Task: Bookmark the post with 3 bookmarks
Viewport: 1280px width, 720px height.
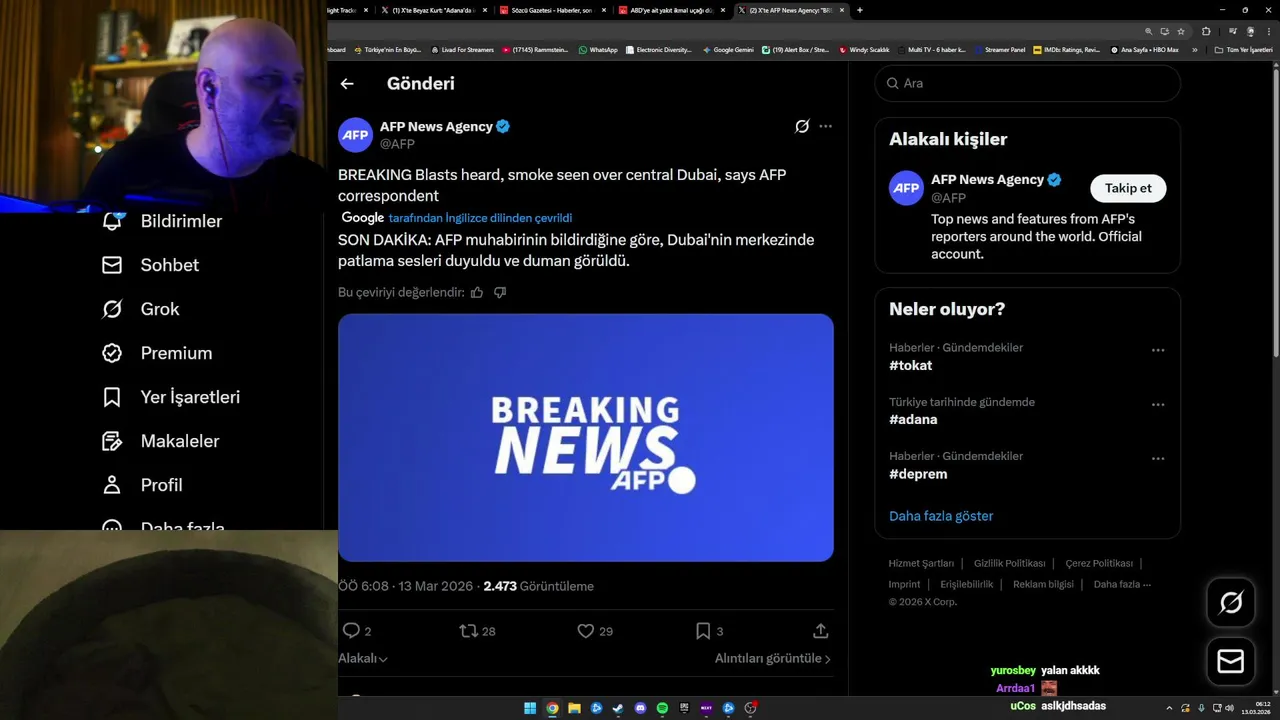Action: 703,631
